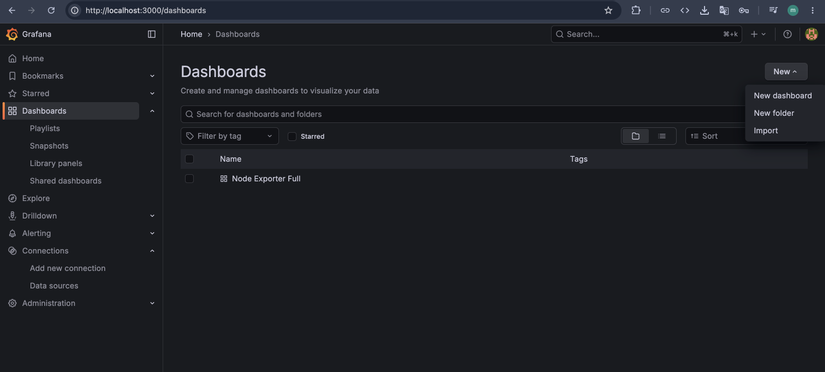This screenshot has height=372, width=825.
Task: Click the Name column header
Action: [x=230, y=159]
